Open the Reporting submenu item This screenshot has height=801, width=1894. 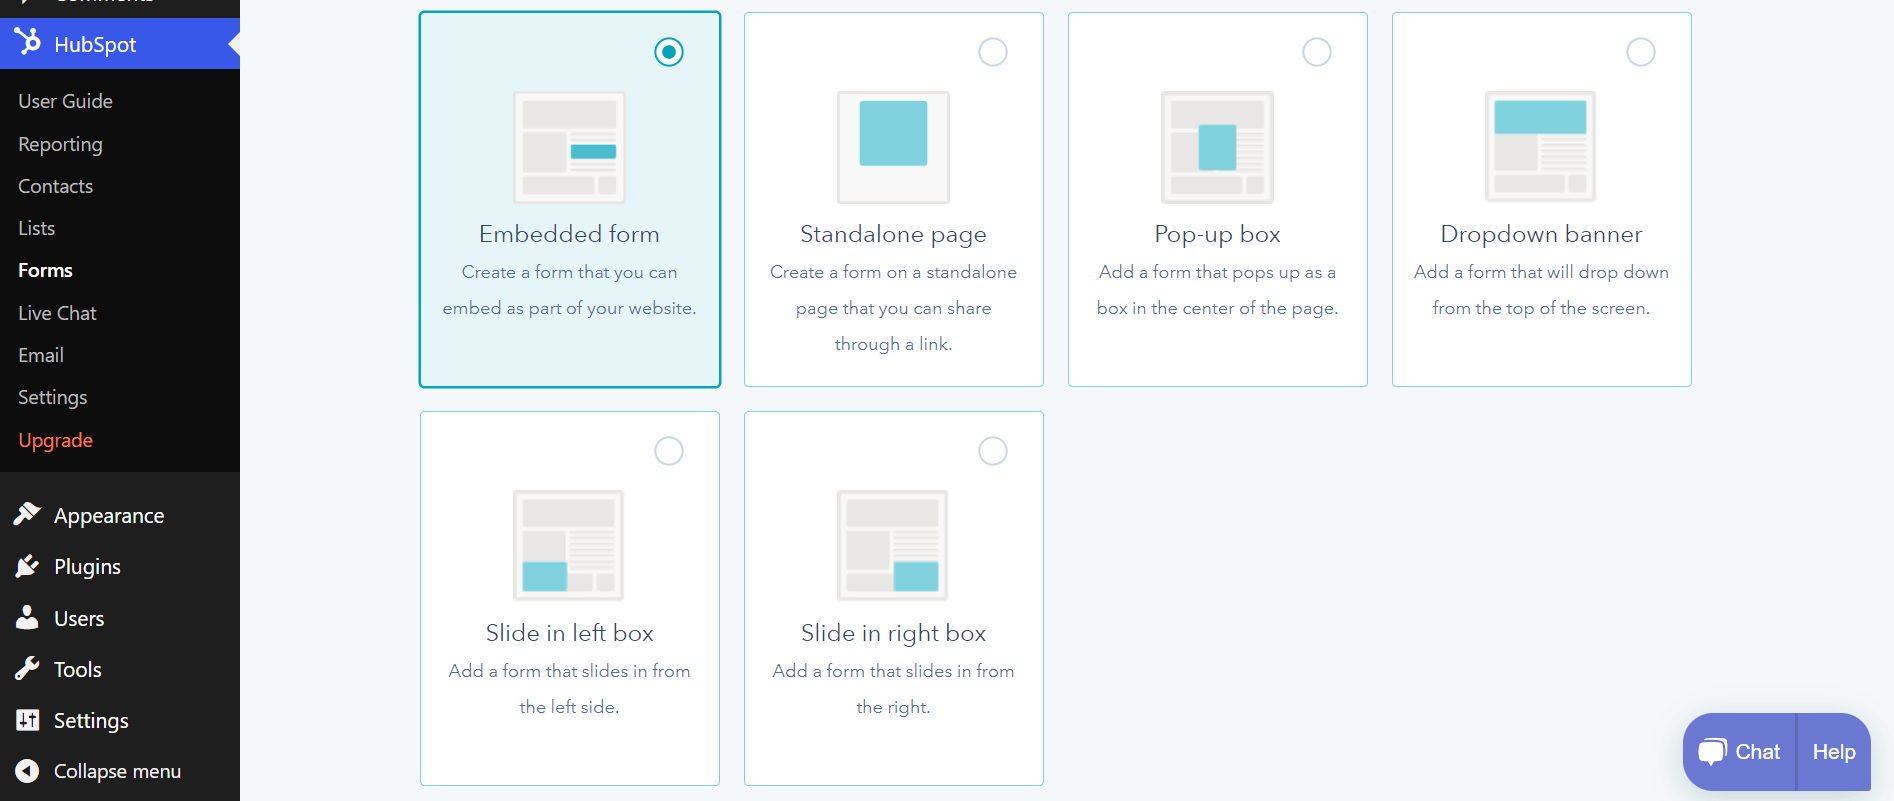tap(60, 144)
